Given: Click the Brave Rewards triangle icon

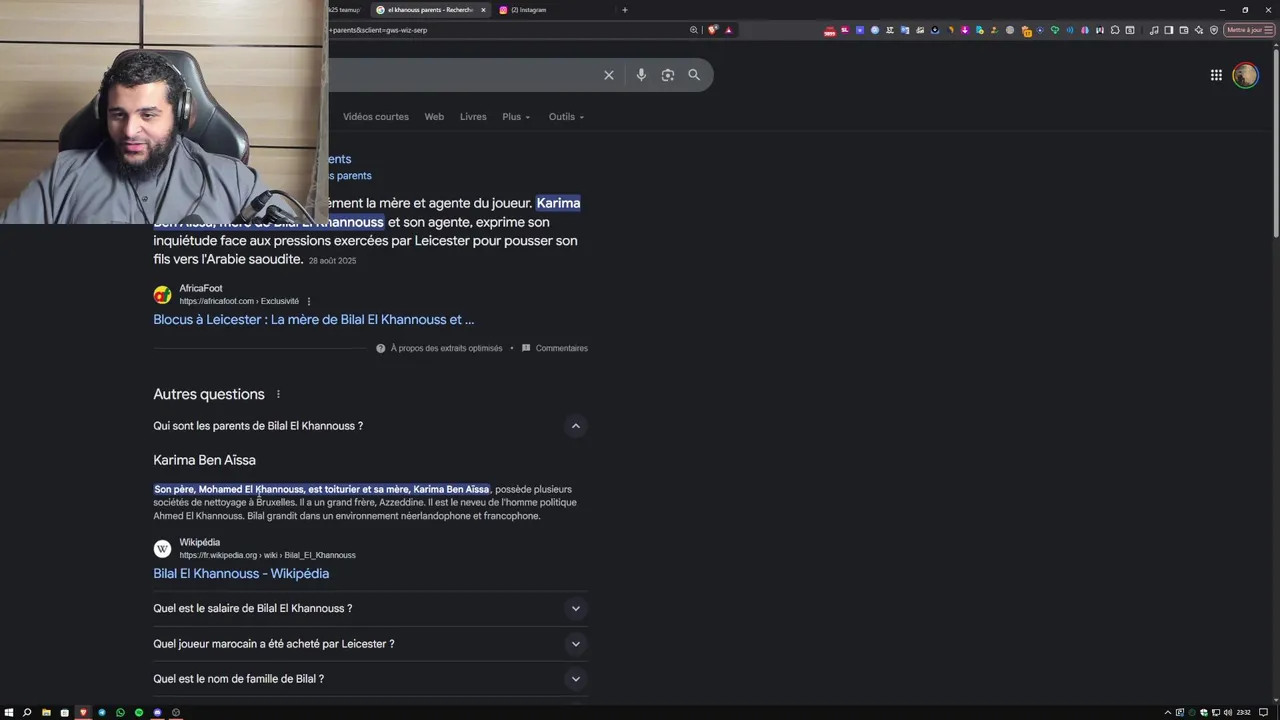Looking at the screenshot, I should pos(728,30).
